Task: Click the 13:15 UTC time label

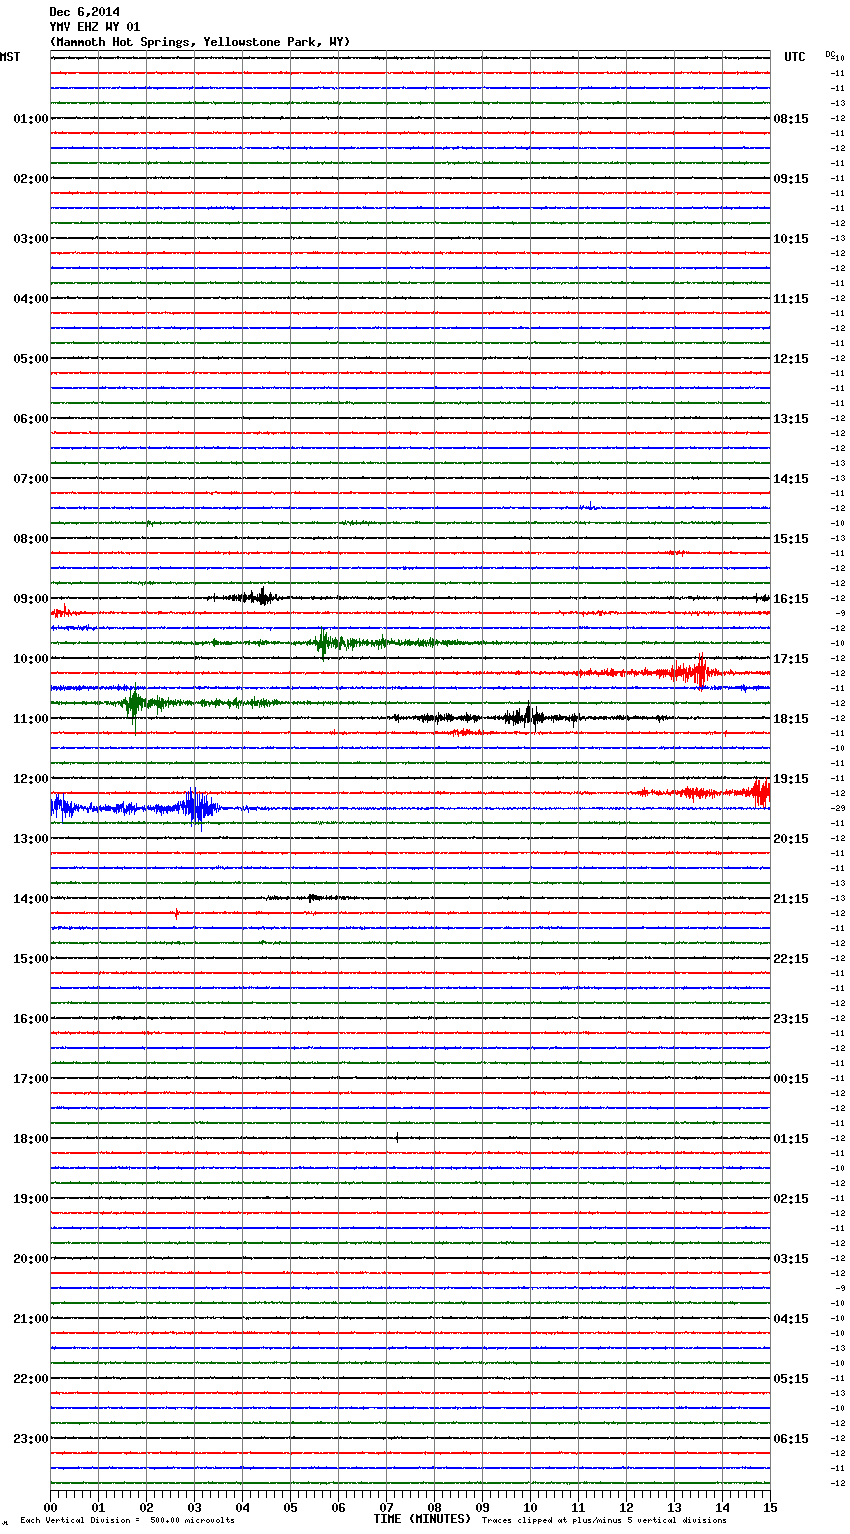Action: pos(791,419)
